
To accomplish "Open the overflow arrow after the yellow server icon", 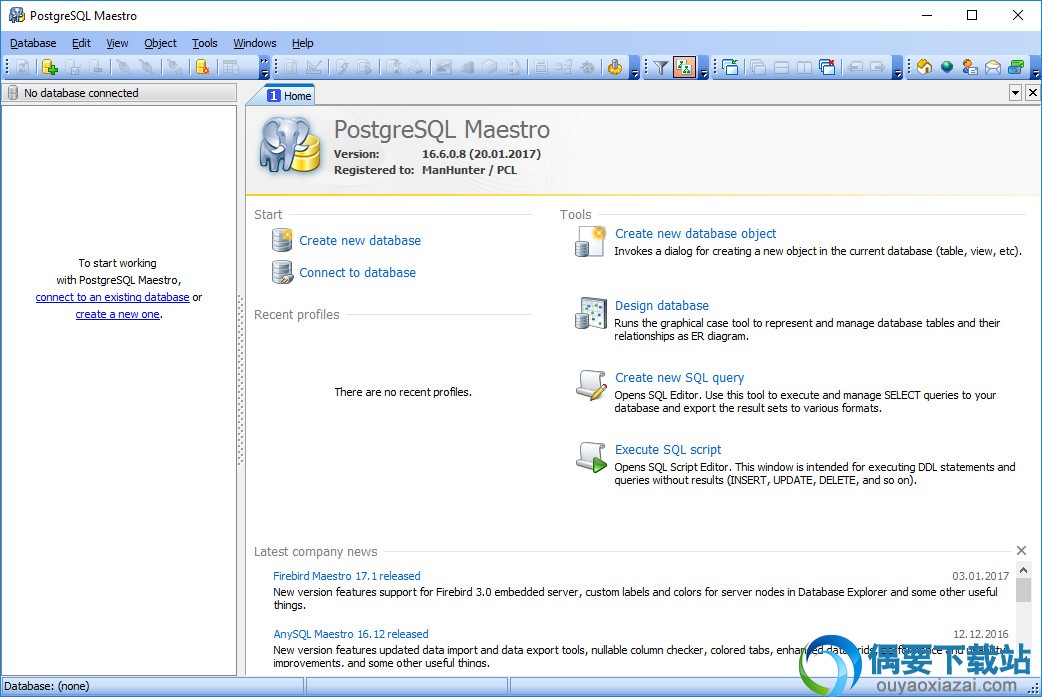I will (635, 68).
